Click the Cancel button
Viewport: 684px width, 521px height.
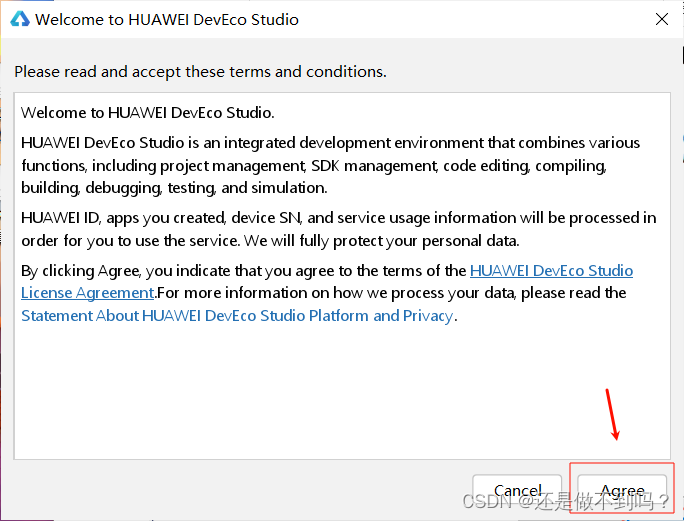517,491
